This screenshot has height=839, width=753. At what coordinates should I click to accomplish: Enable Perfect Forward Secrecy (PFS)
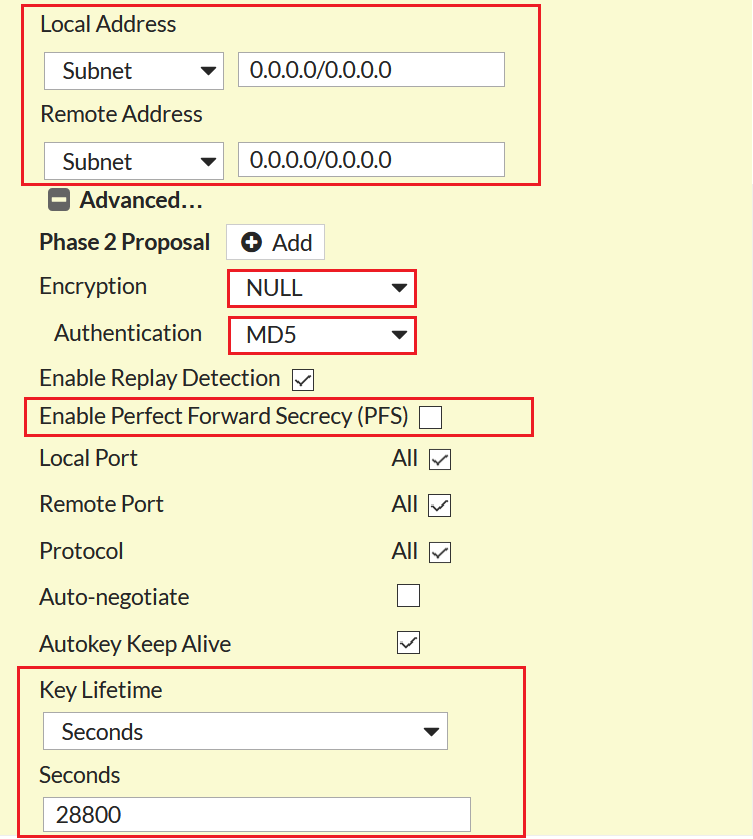(x=430, y=417)
